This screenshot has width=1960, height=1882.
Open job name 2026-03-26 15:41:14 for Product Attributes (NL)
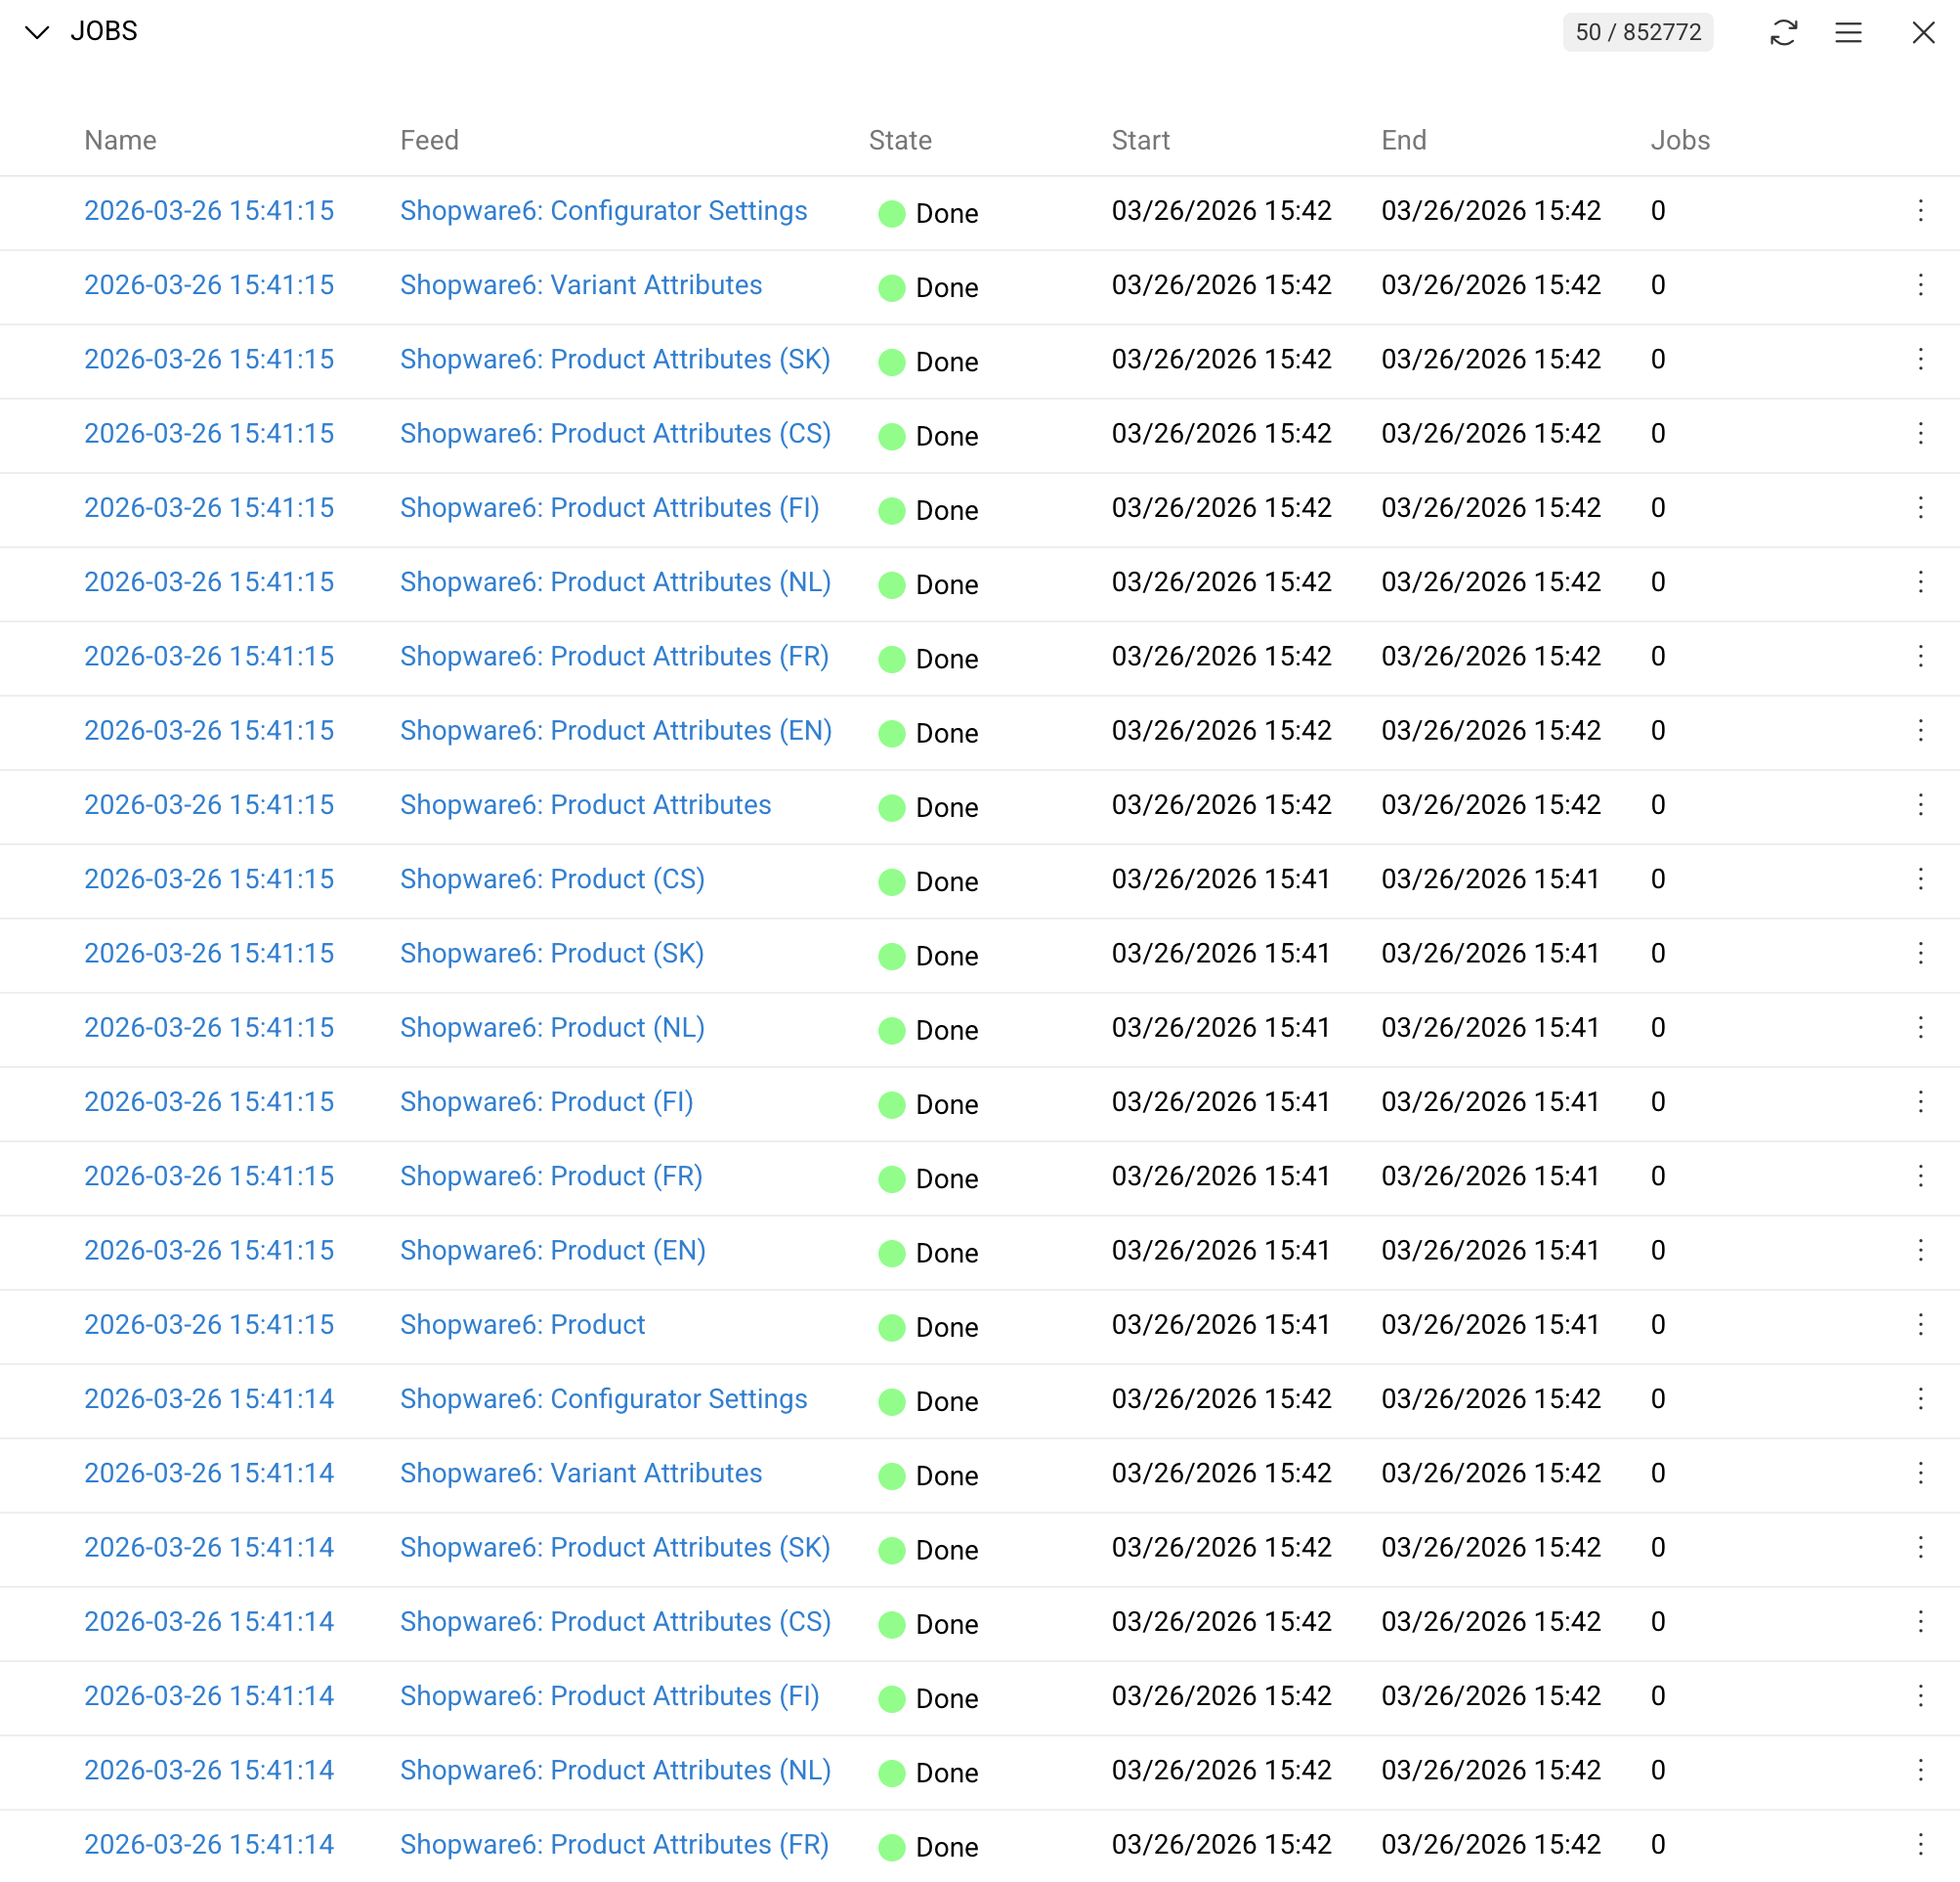[209, 1770]
